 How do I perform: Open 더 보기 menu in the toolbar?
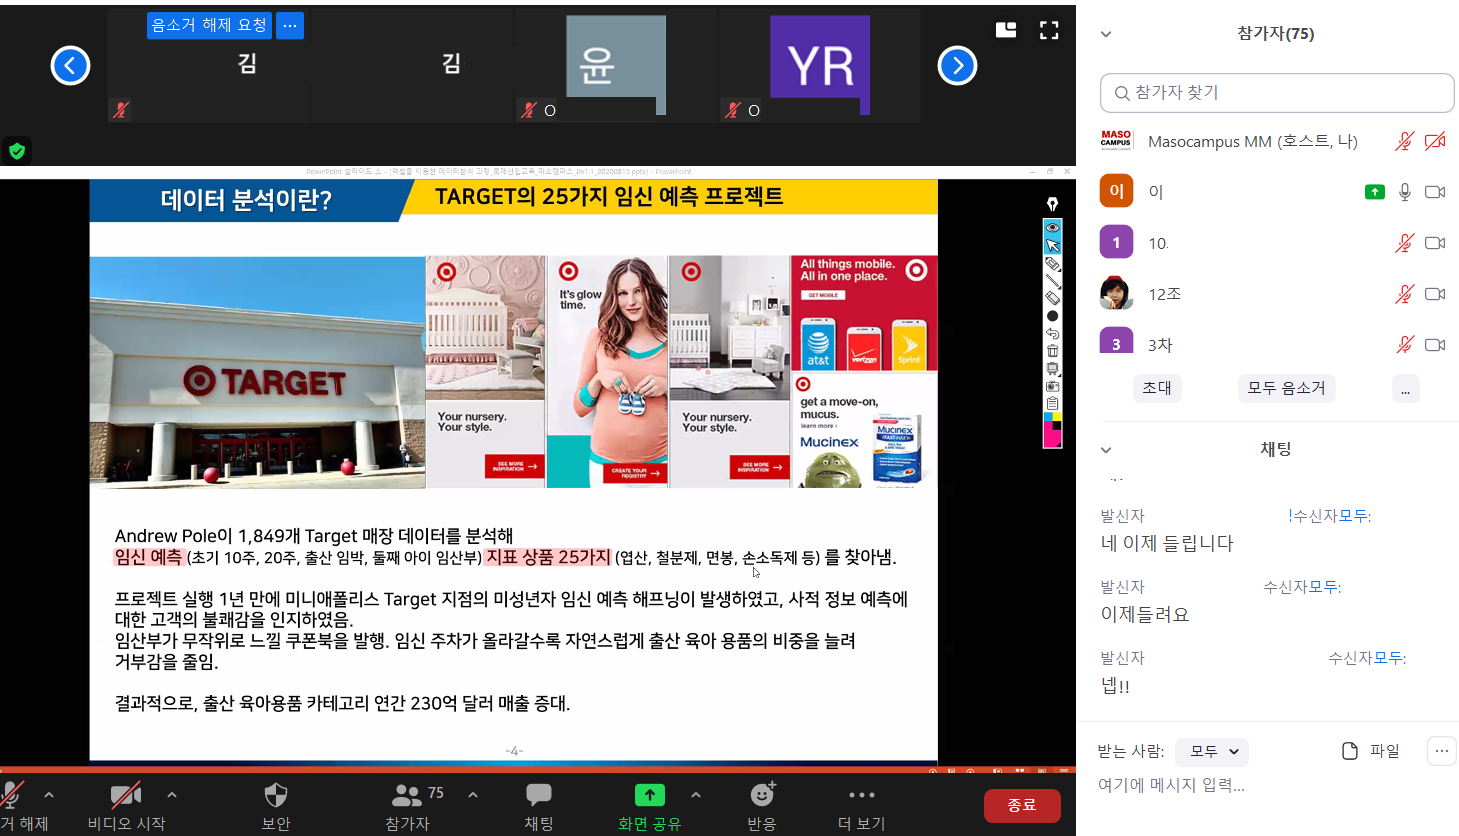point(861,796)
